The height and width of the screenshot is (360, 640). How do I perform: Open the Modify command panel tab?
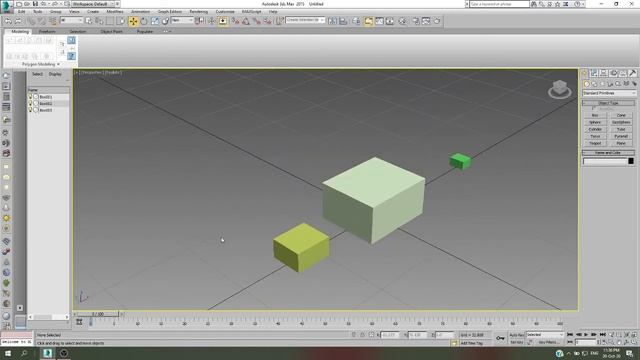click(x=594, y=73)
